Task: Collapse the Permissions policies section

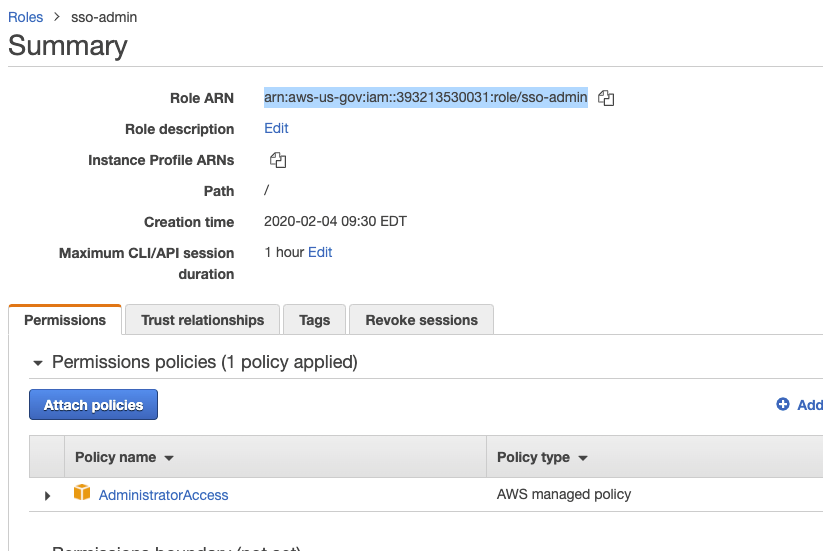Action: 38,363
